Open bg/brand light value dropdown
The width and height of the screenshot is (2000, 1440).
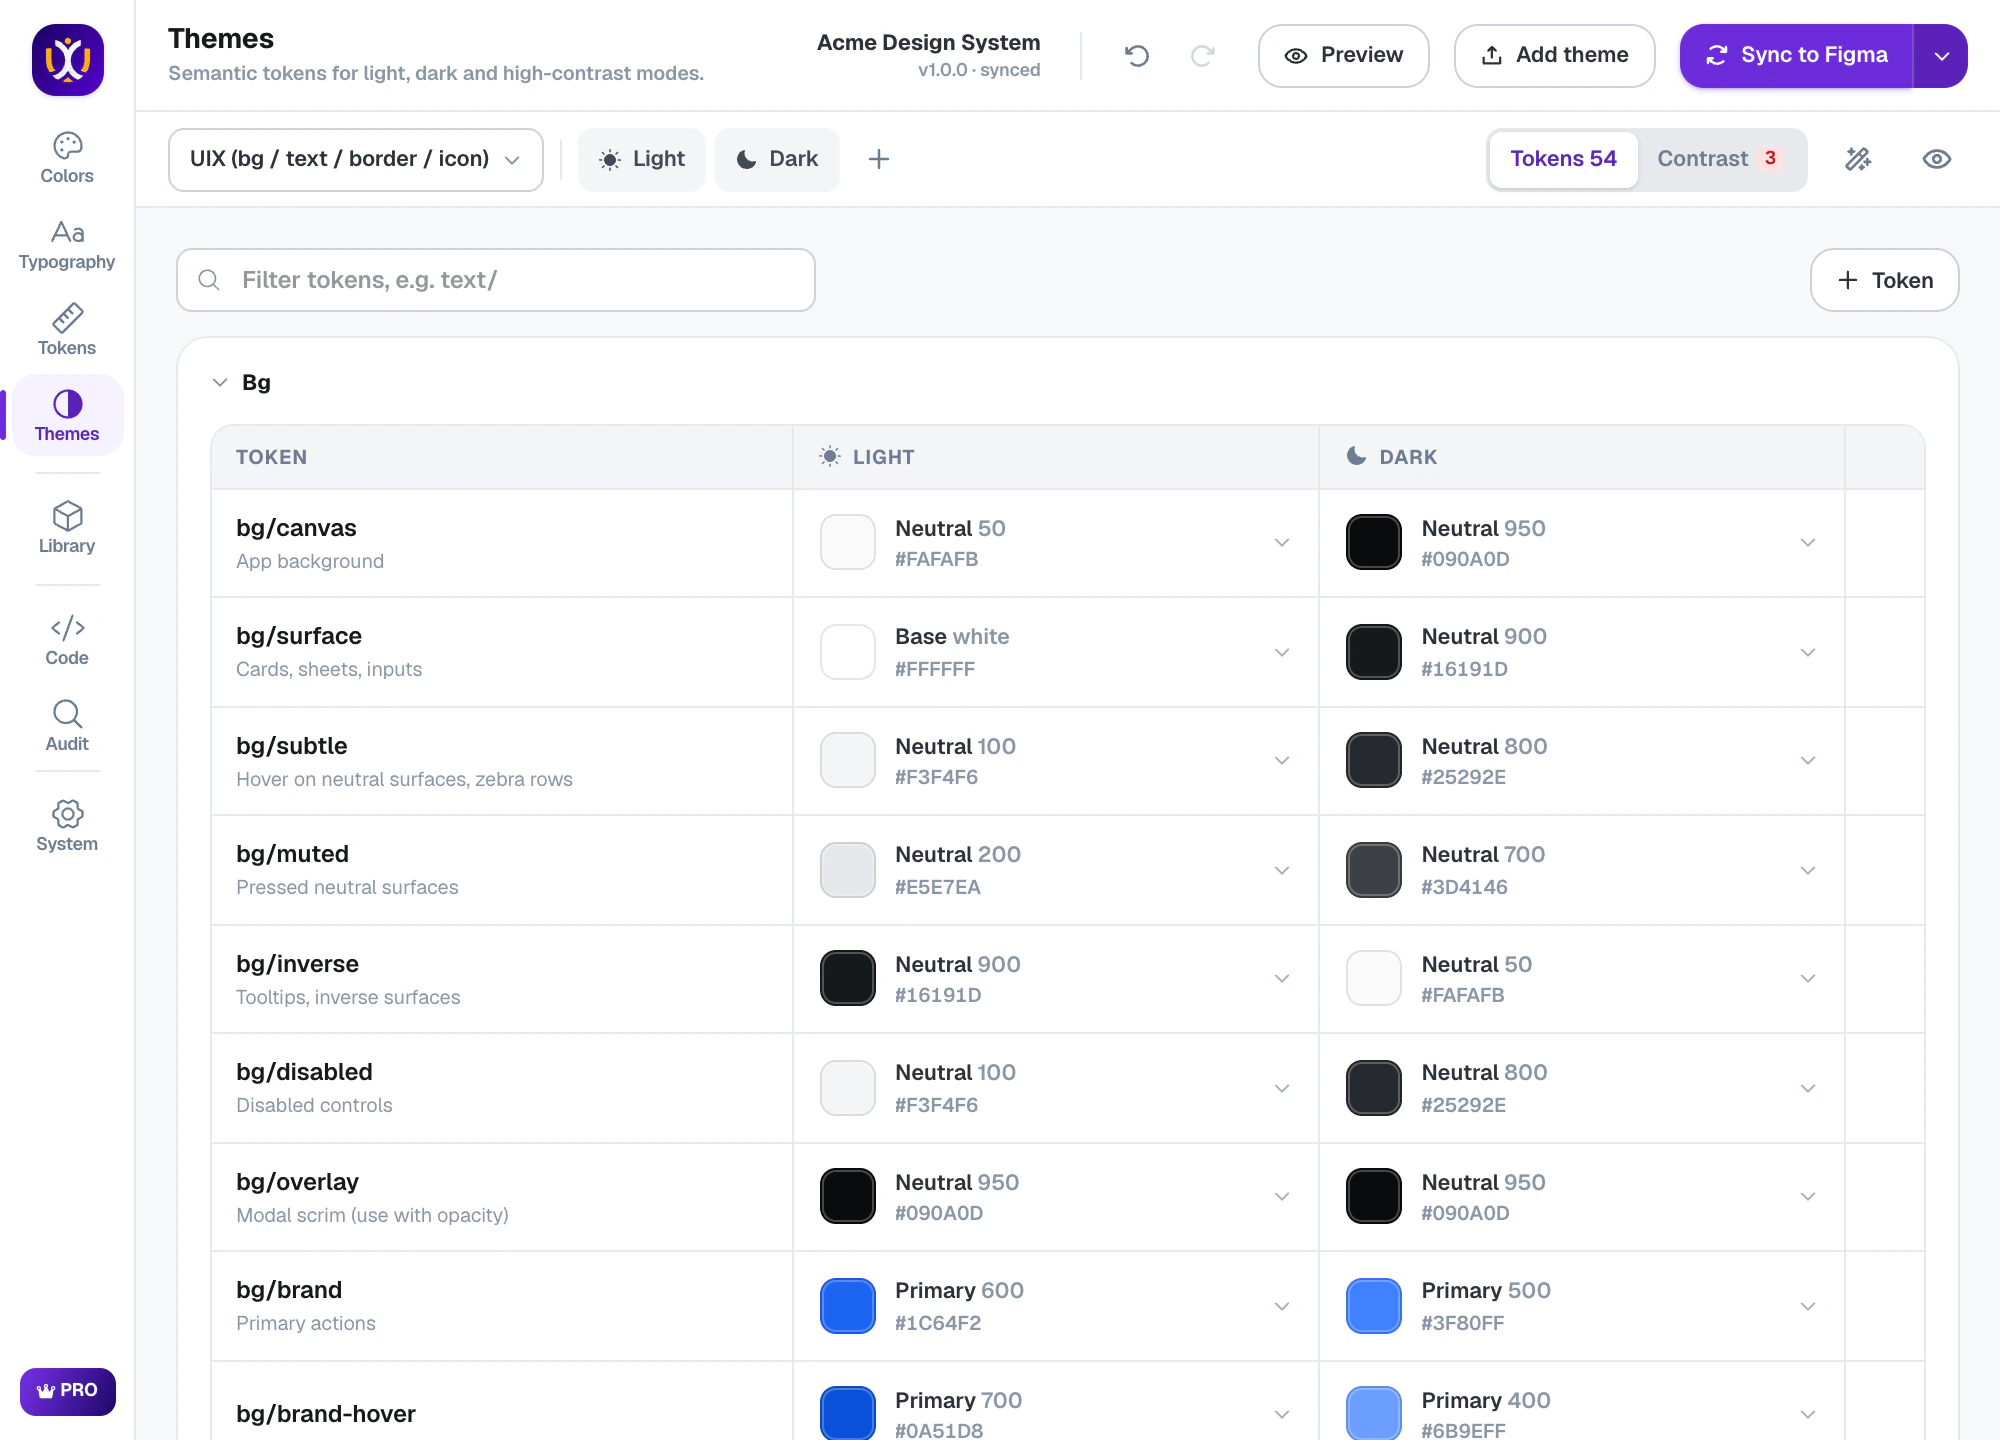pos(1282,1307)
